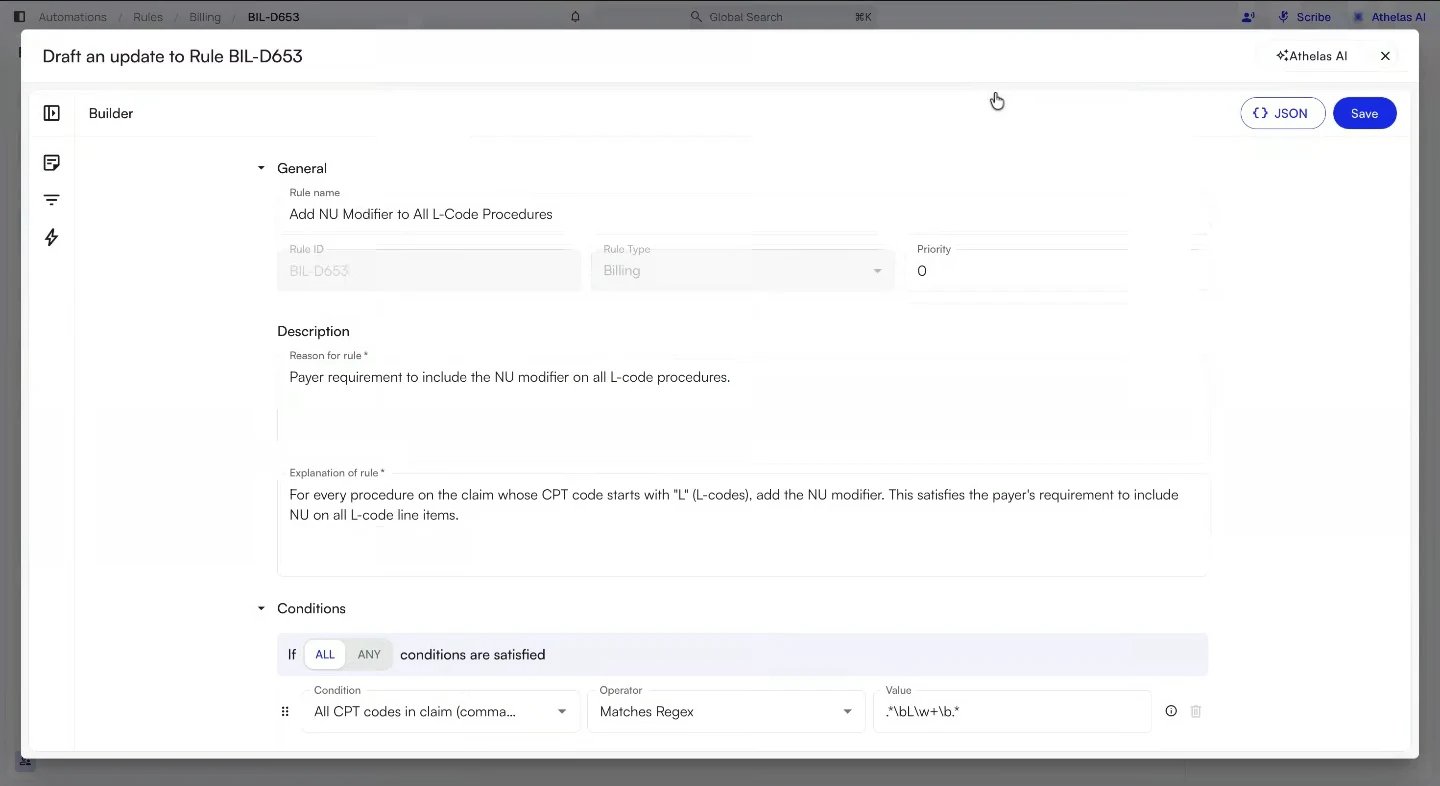1440x786 pixels.
Task: Click the info icon beside the regex value
Action: pos(1171,711)
